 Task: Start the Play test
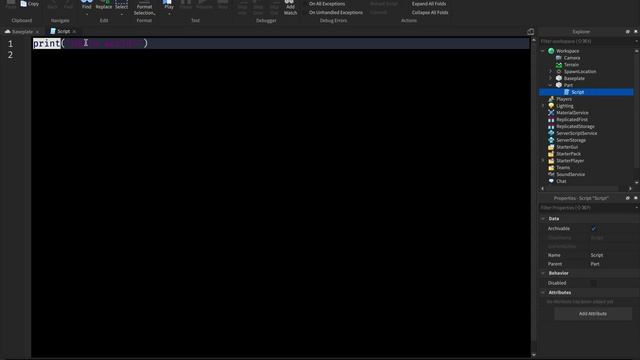[x=169, y=5]
